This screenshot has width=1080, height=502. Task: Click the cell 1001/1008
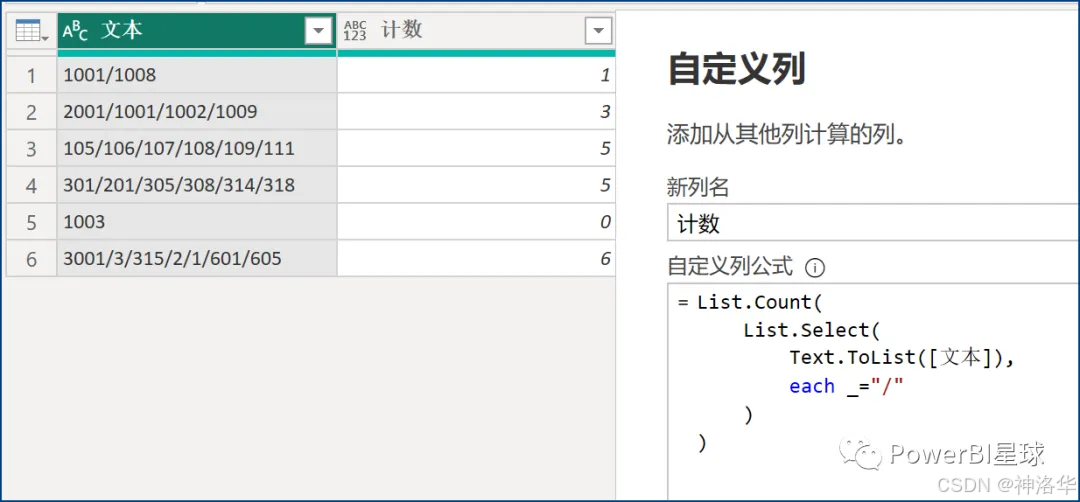[197, 75]
